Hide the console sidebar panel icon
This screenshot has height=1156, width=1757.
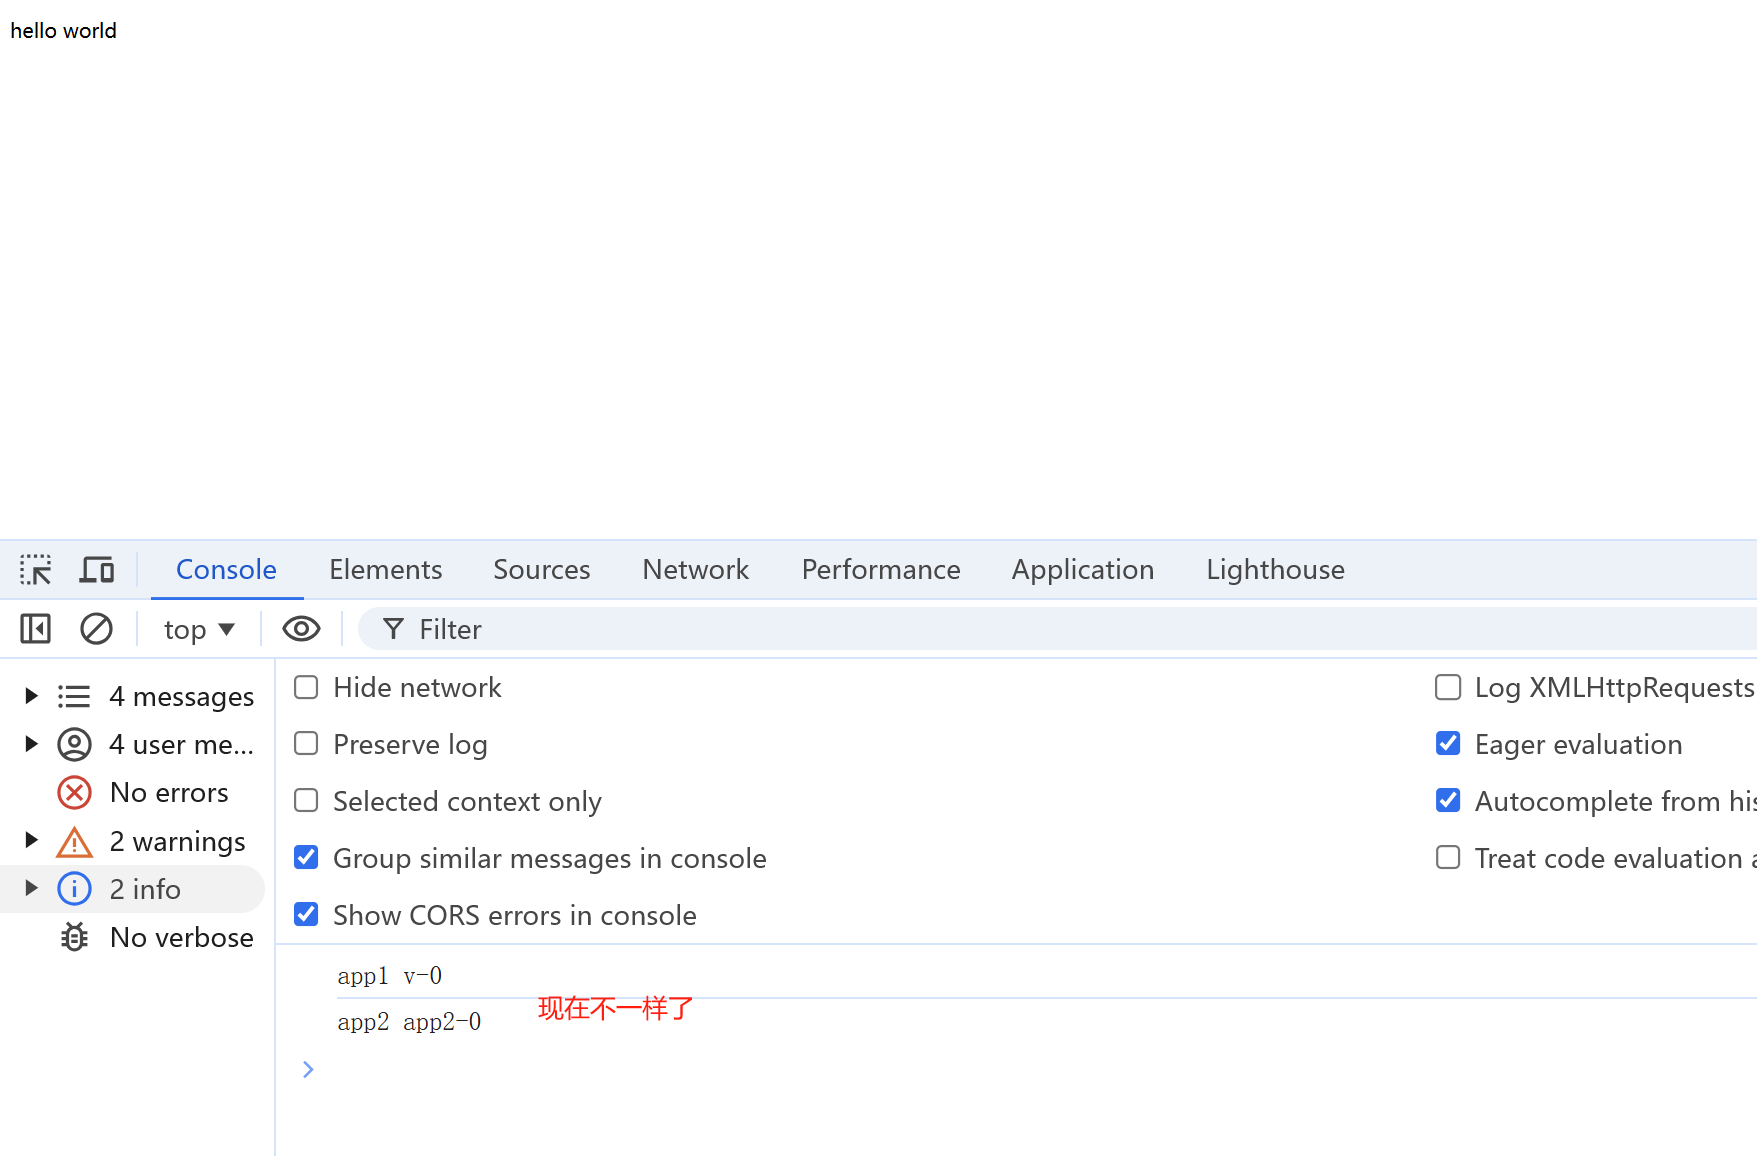[36, 629]
